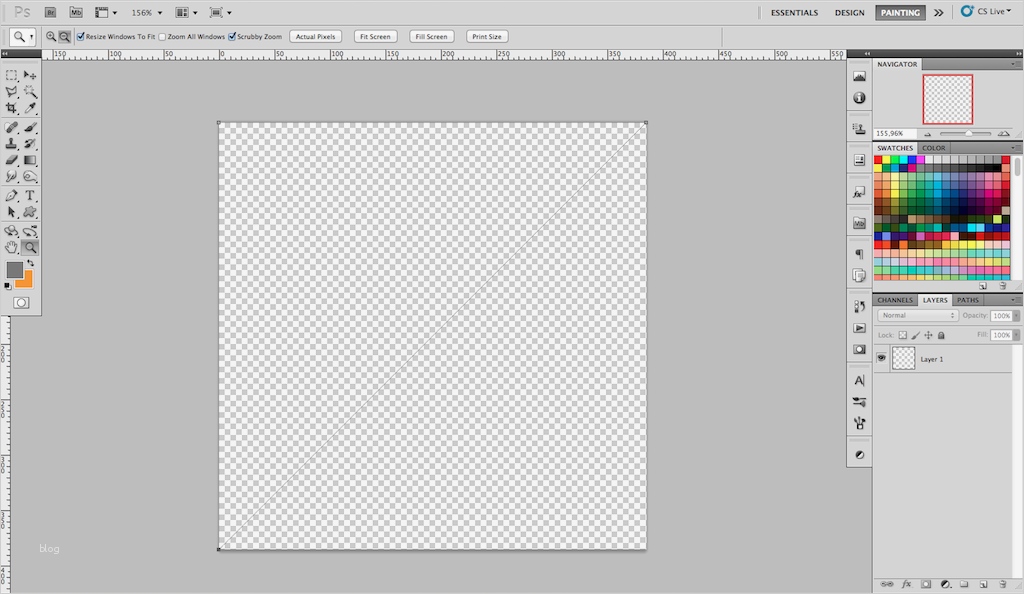Screen dimensions: 1024x594
Task: Select the Healing Brush tool
Action: [x=12, y=127]
